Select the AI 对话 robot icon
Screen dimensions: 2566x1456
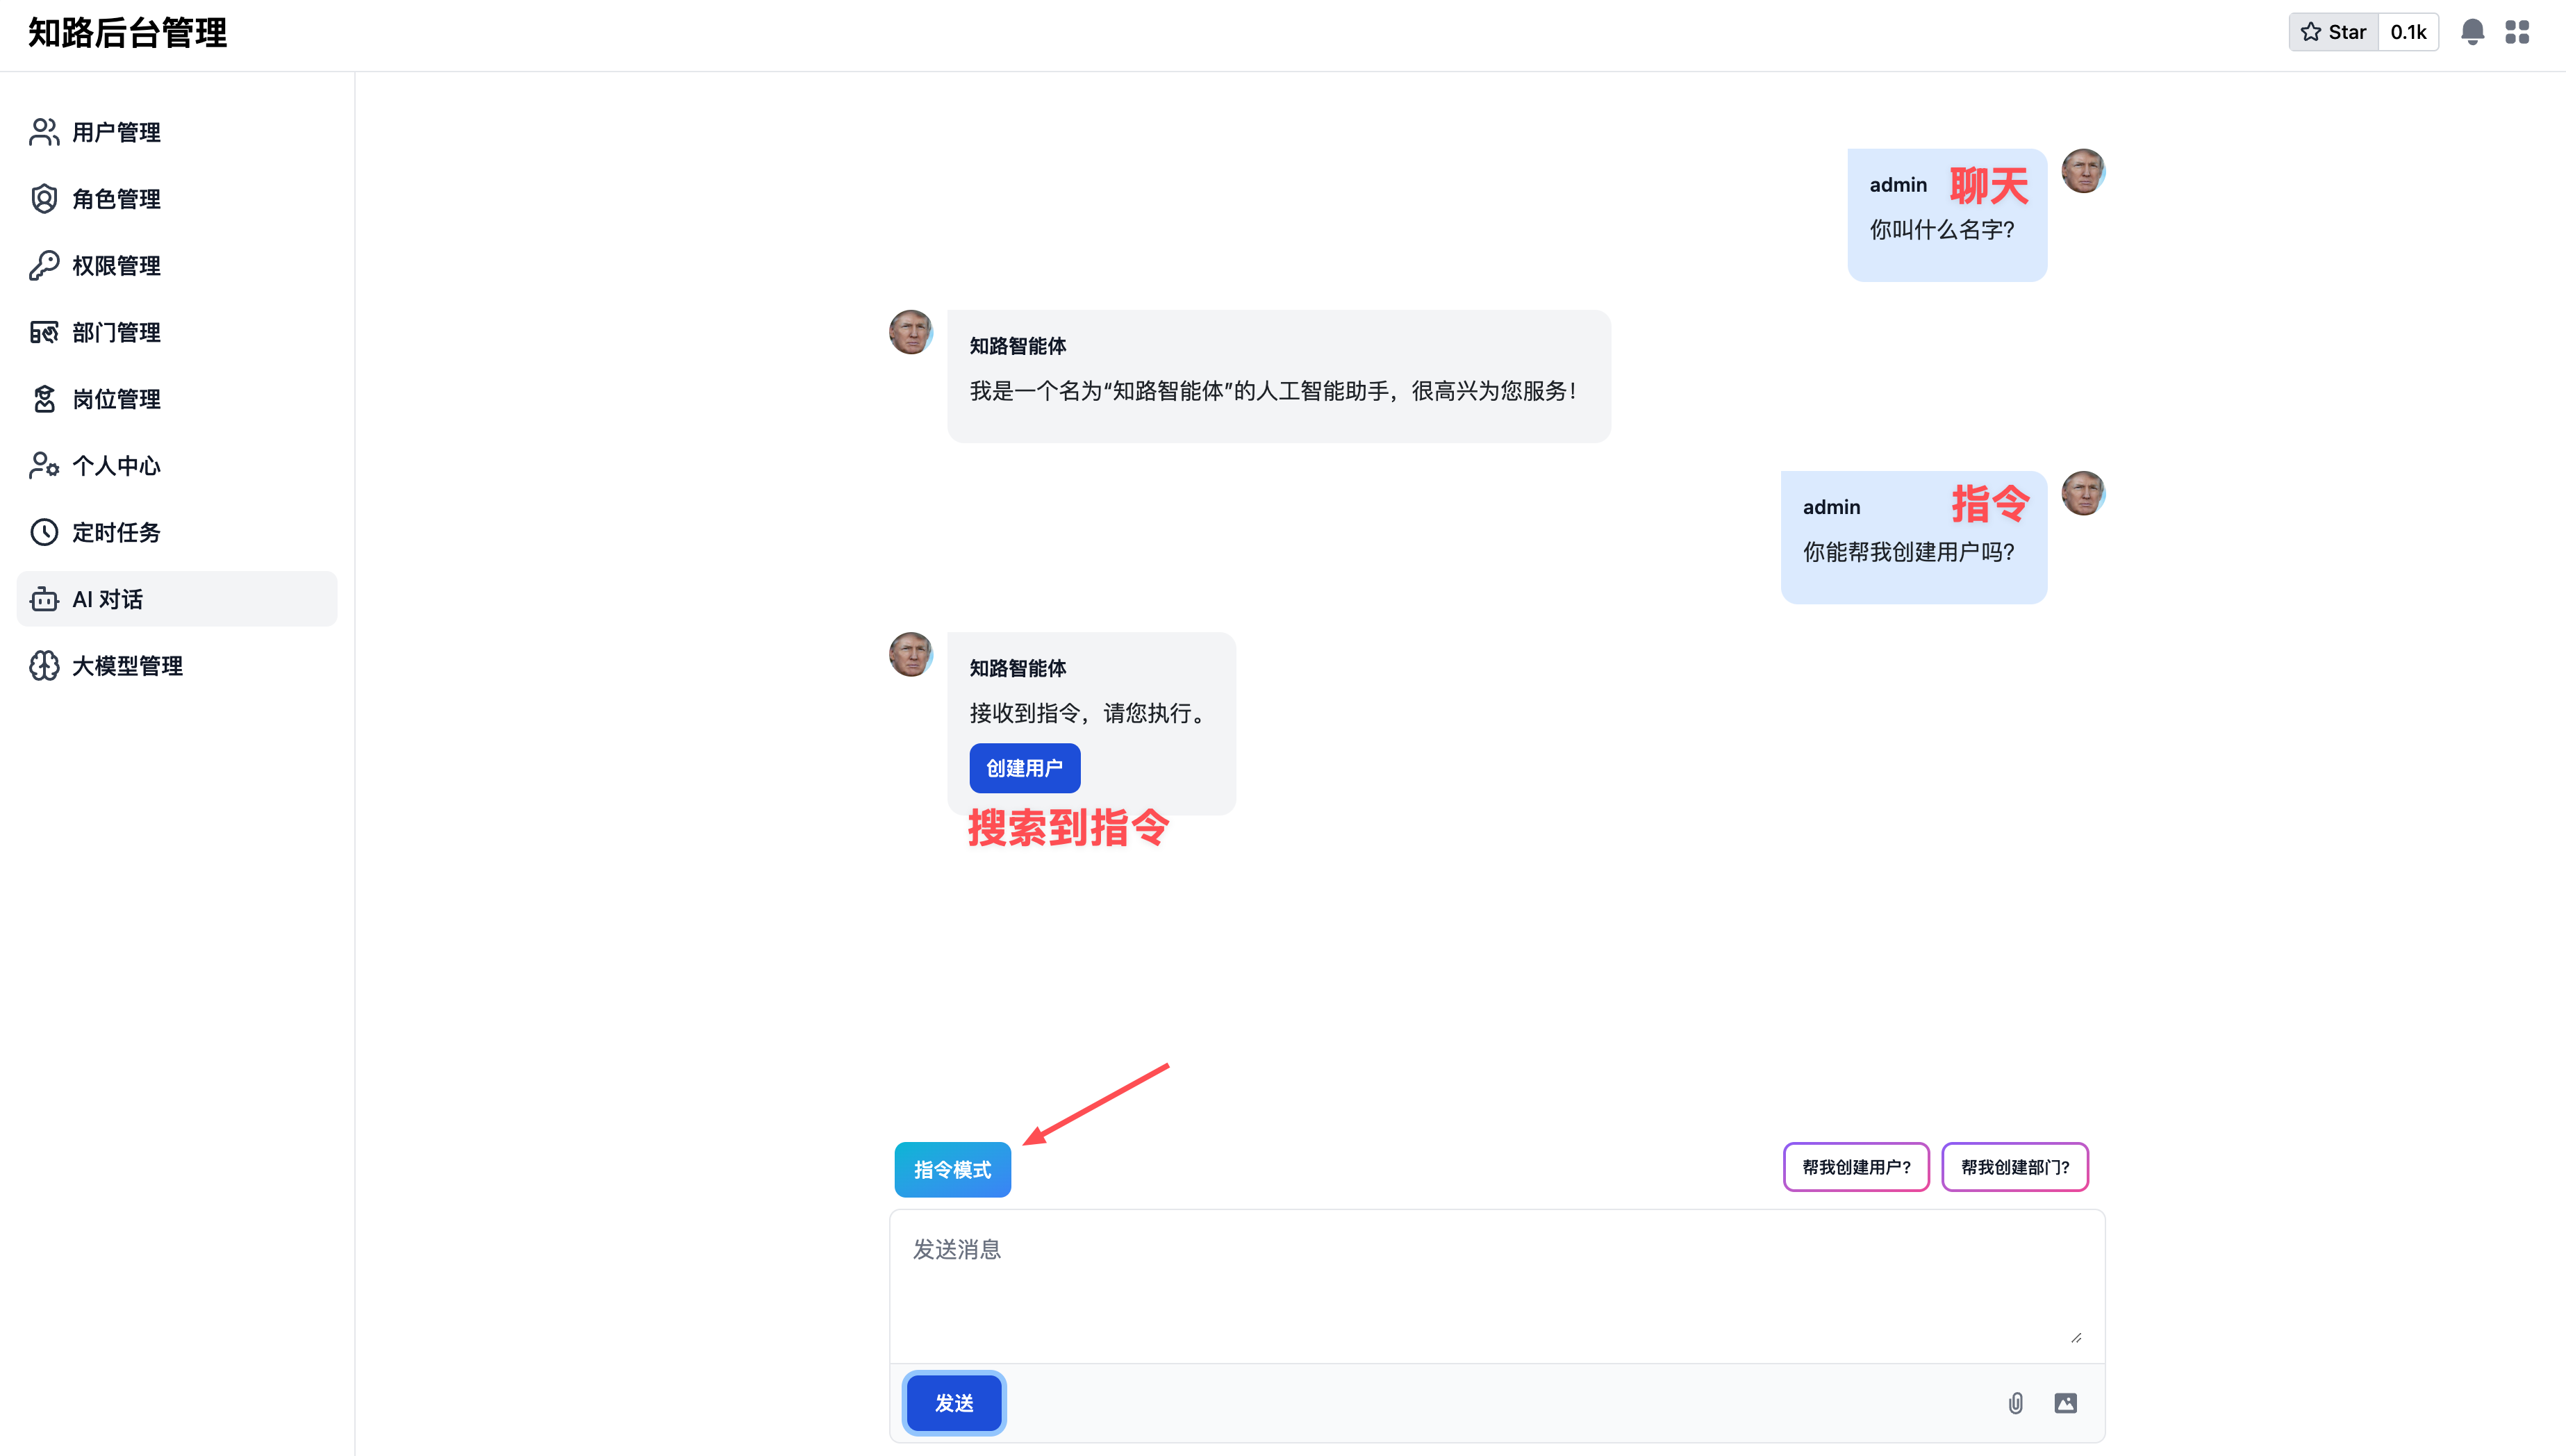tap(44, 599)
